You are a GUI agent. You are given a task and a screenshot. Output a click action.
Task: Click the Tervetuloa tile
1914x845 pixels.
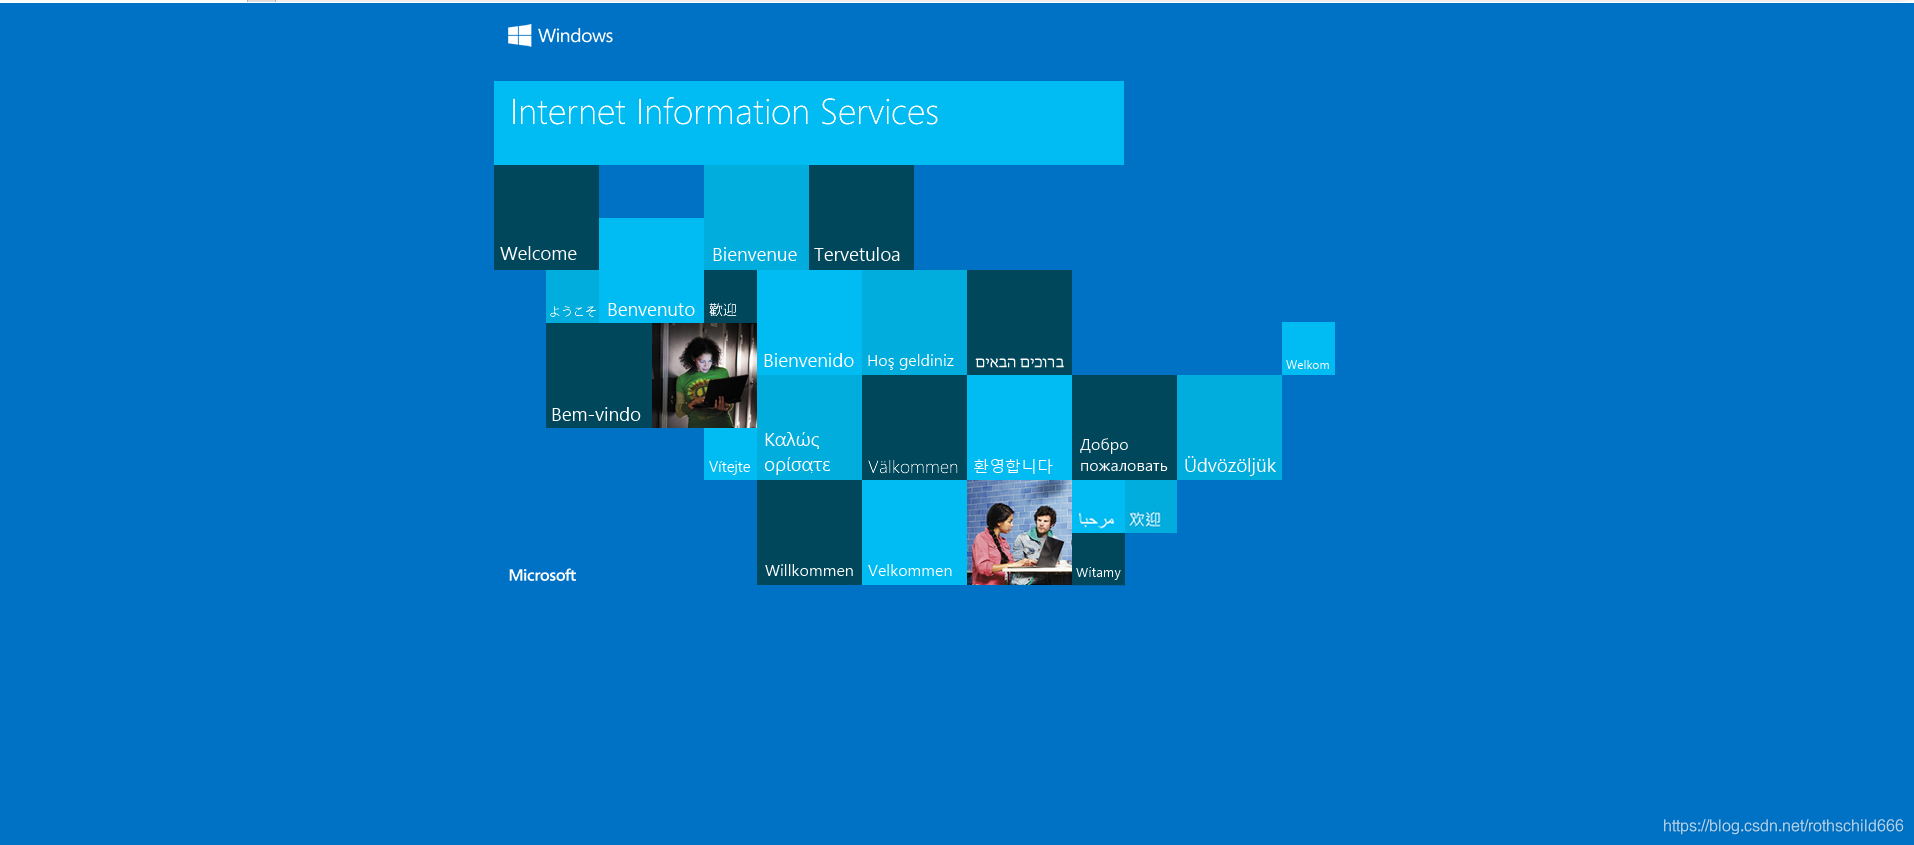pos(861,217)
